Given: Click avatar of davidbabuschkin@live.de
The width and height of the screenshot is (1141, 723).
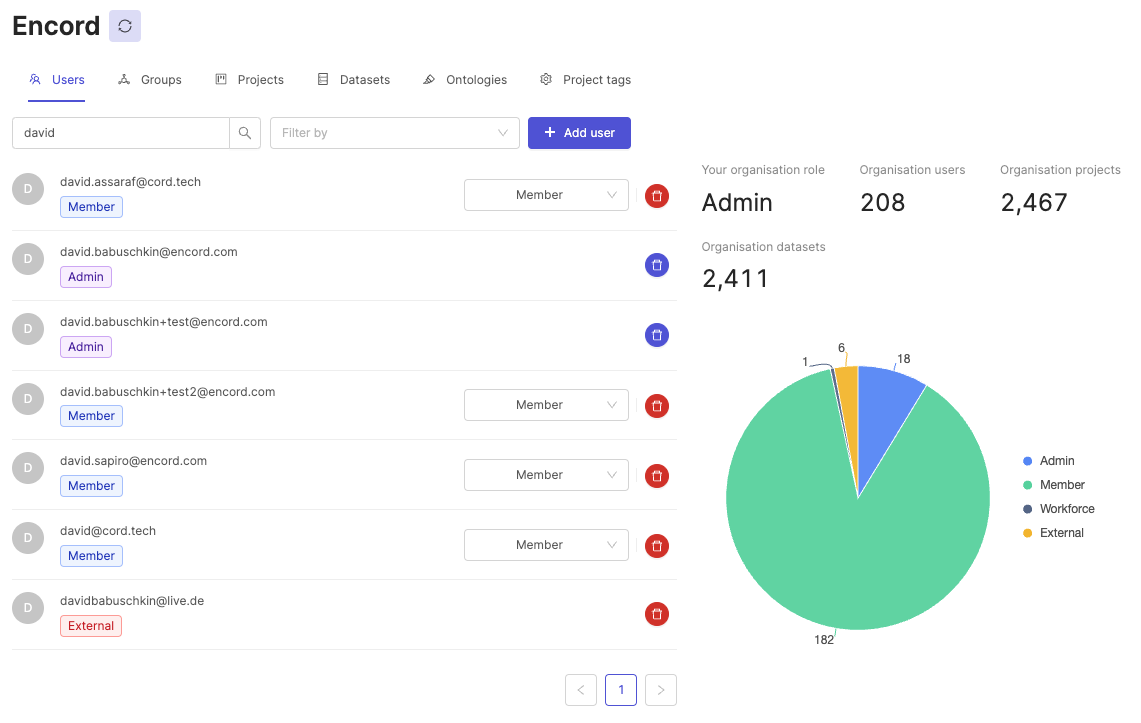Looking at the screenshot, I should click(x=28, y=608).
